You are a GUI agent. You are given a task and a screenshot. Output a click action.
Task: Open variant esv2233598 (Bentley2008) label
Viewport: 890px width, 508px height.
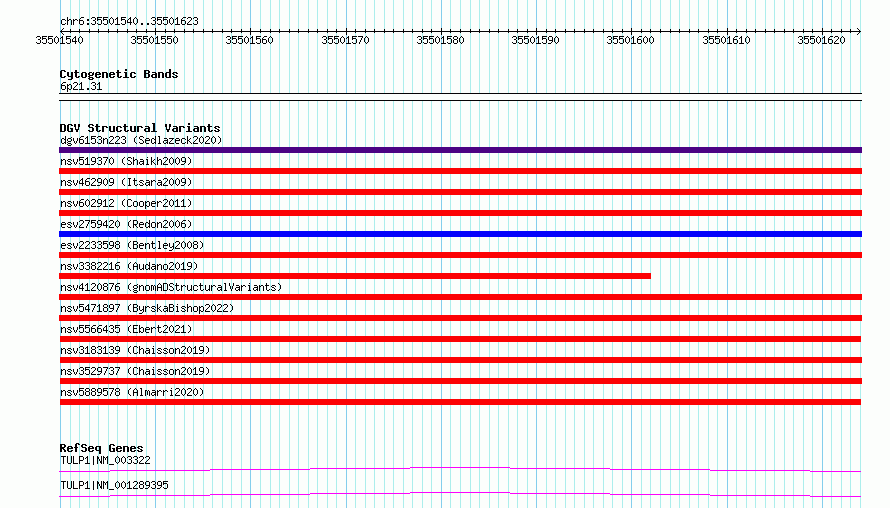click(132, 245)
